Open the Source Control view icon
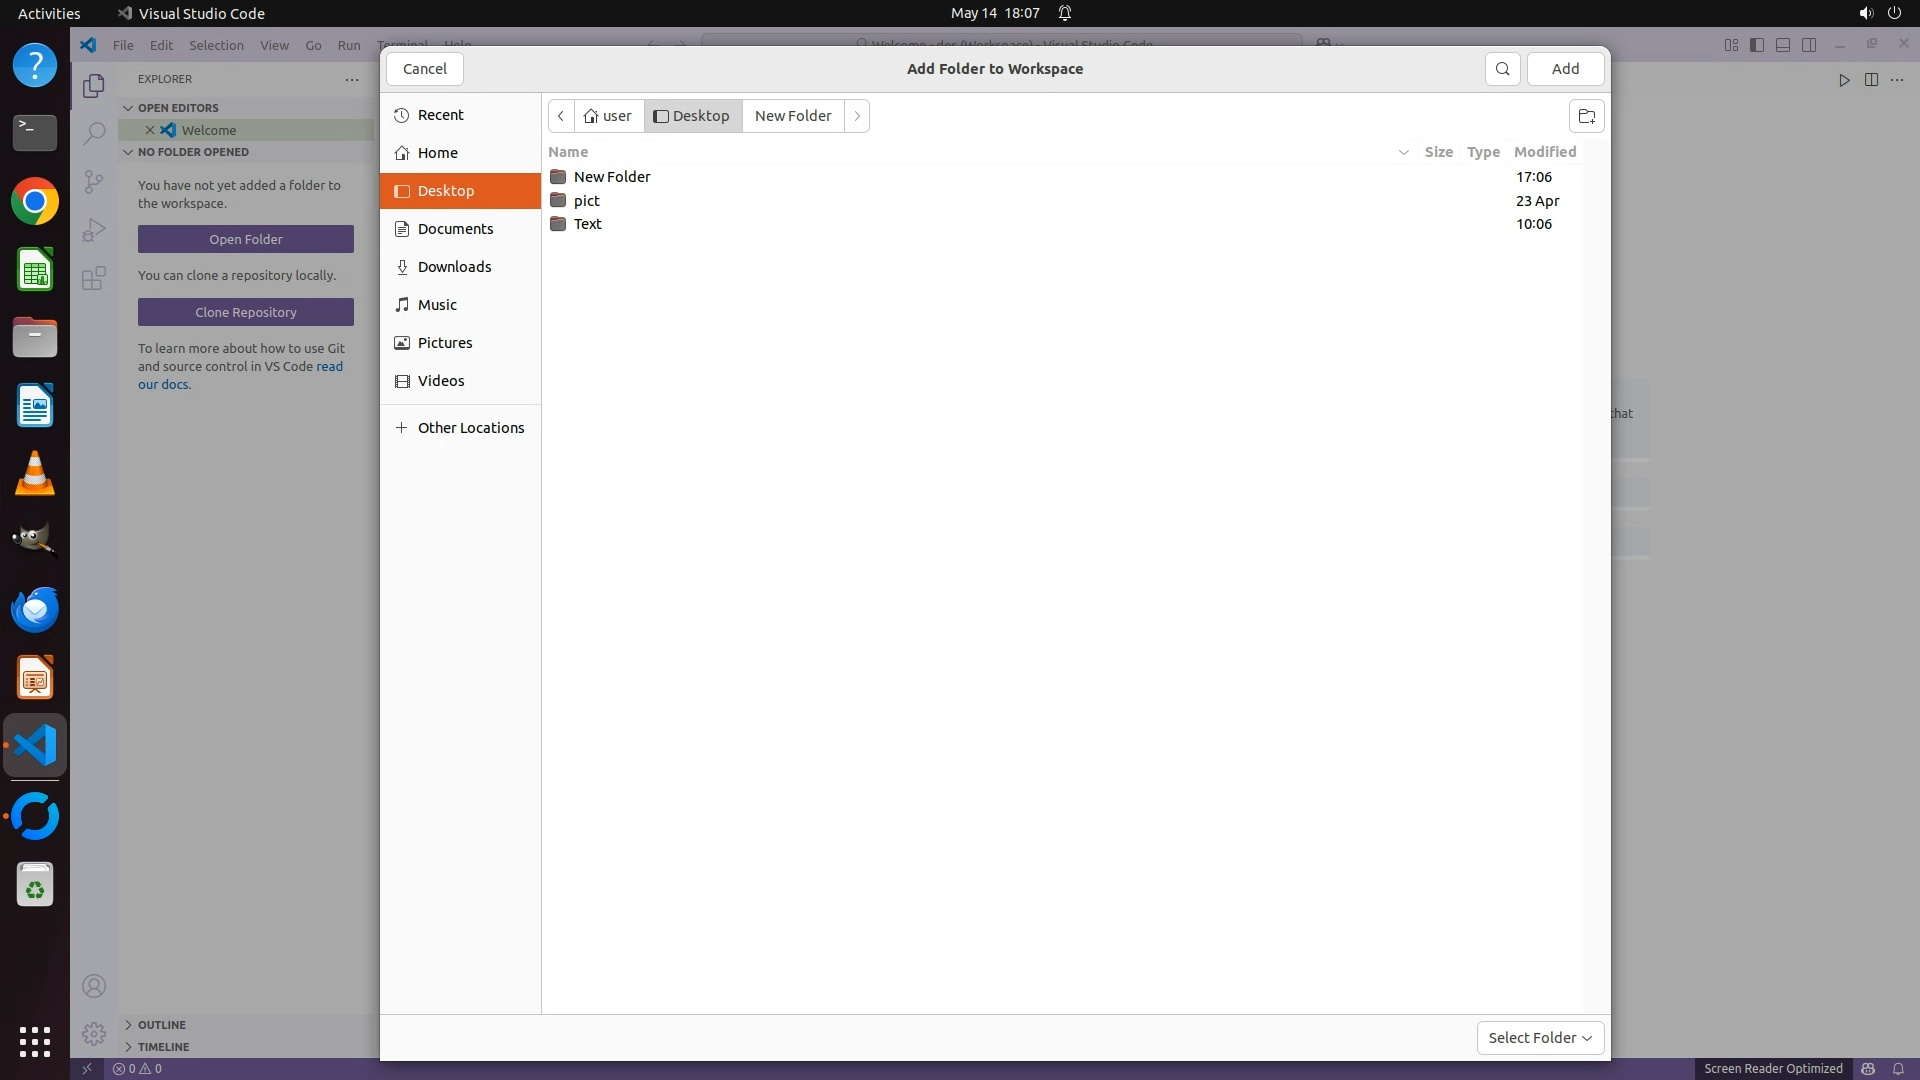Viewport: 1920px width, 1080px height. (x=94, y=181)
